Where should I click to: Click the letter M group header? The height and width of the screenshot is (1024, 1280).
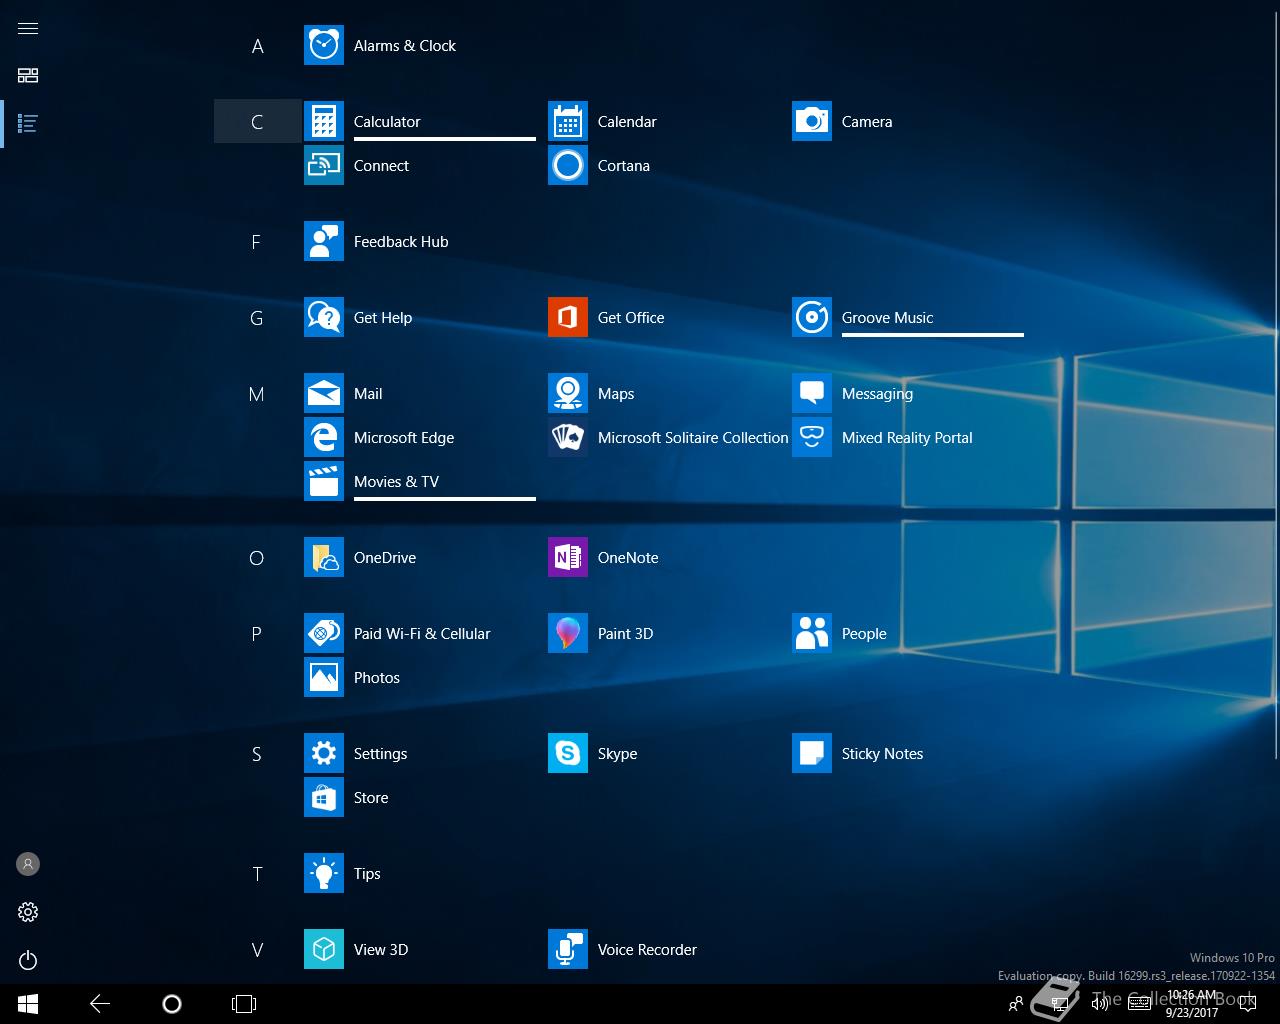click(x=257, y=394)
